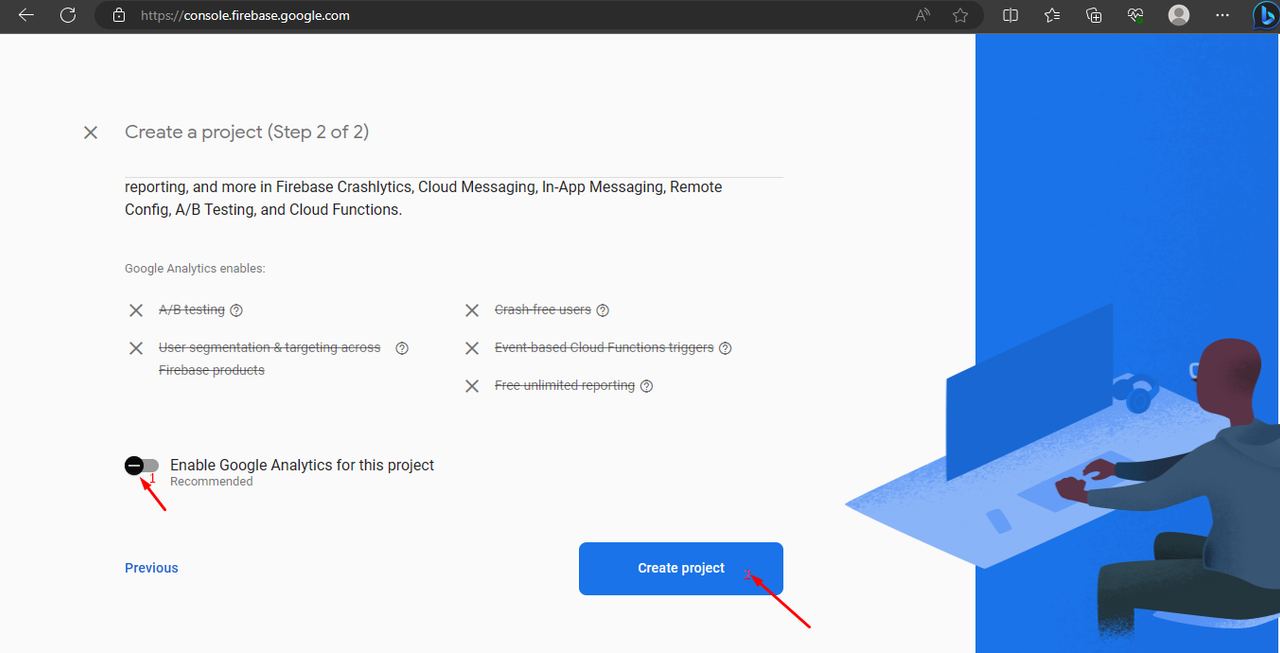Navigate back using the browser back arrow
1280x653 pixels.
[25, 15]
